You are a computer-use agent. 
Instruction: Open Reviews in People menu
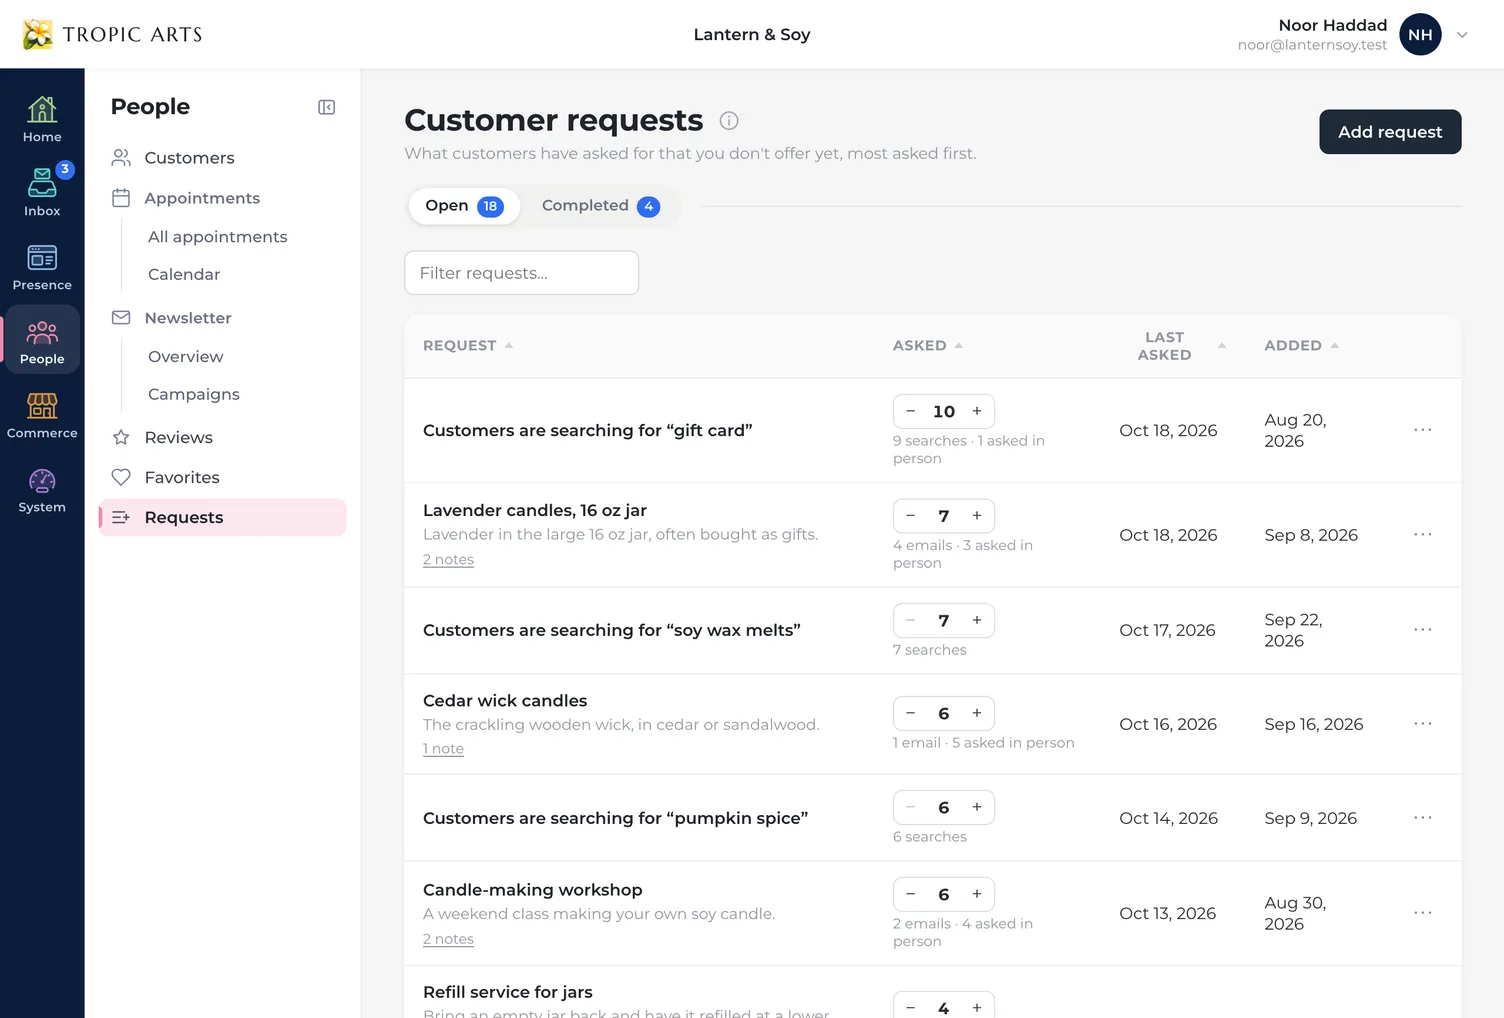click(x=223, y=437)
